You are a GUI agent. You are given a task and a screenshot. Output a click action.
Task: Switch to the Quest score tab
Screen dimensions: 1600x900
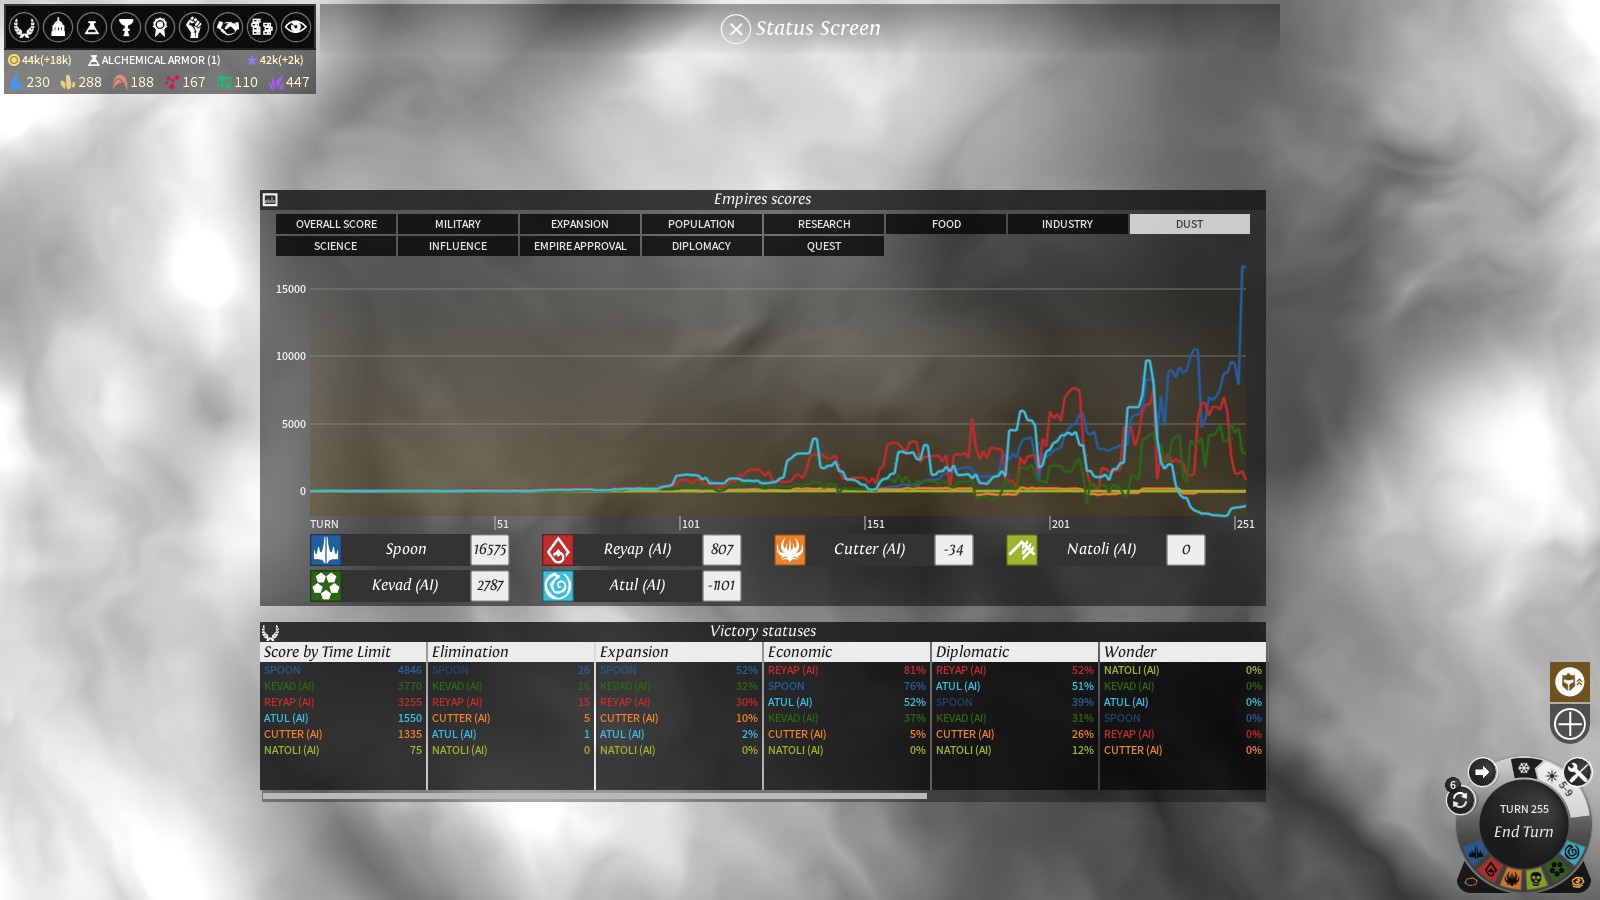pyautogui.click(x=824, y=246)
